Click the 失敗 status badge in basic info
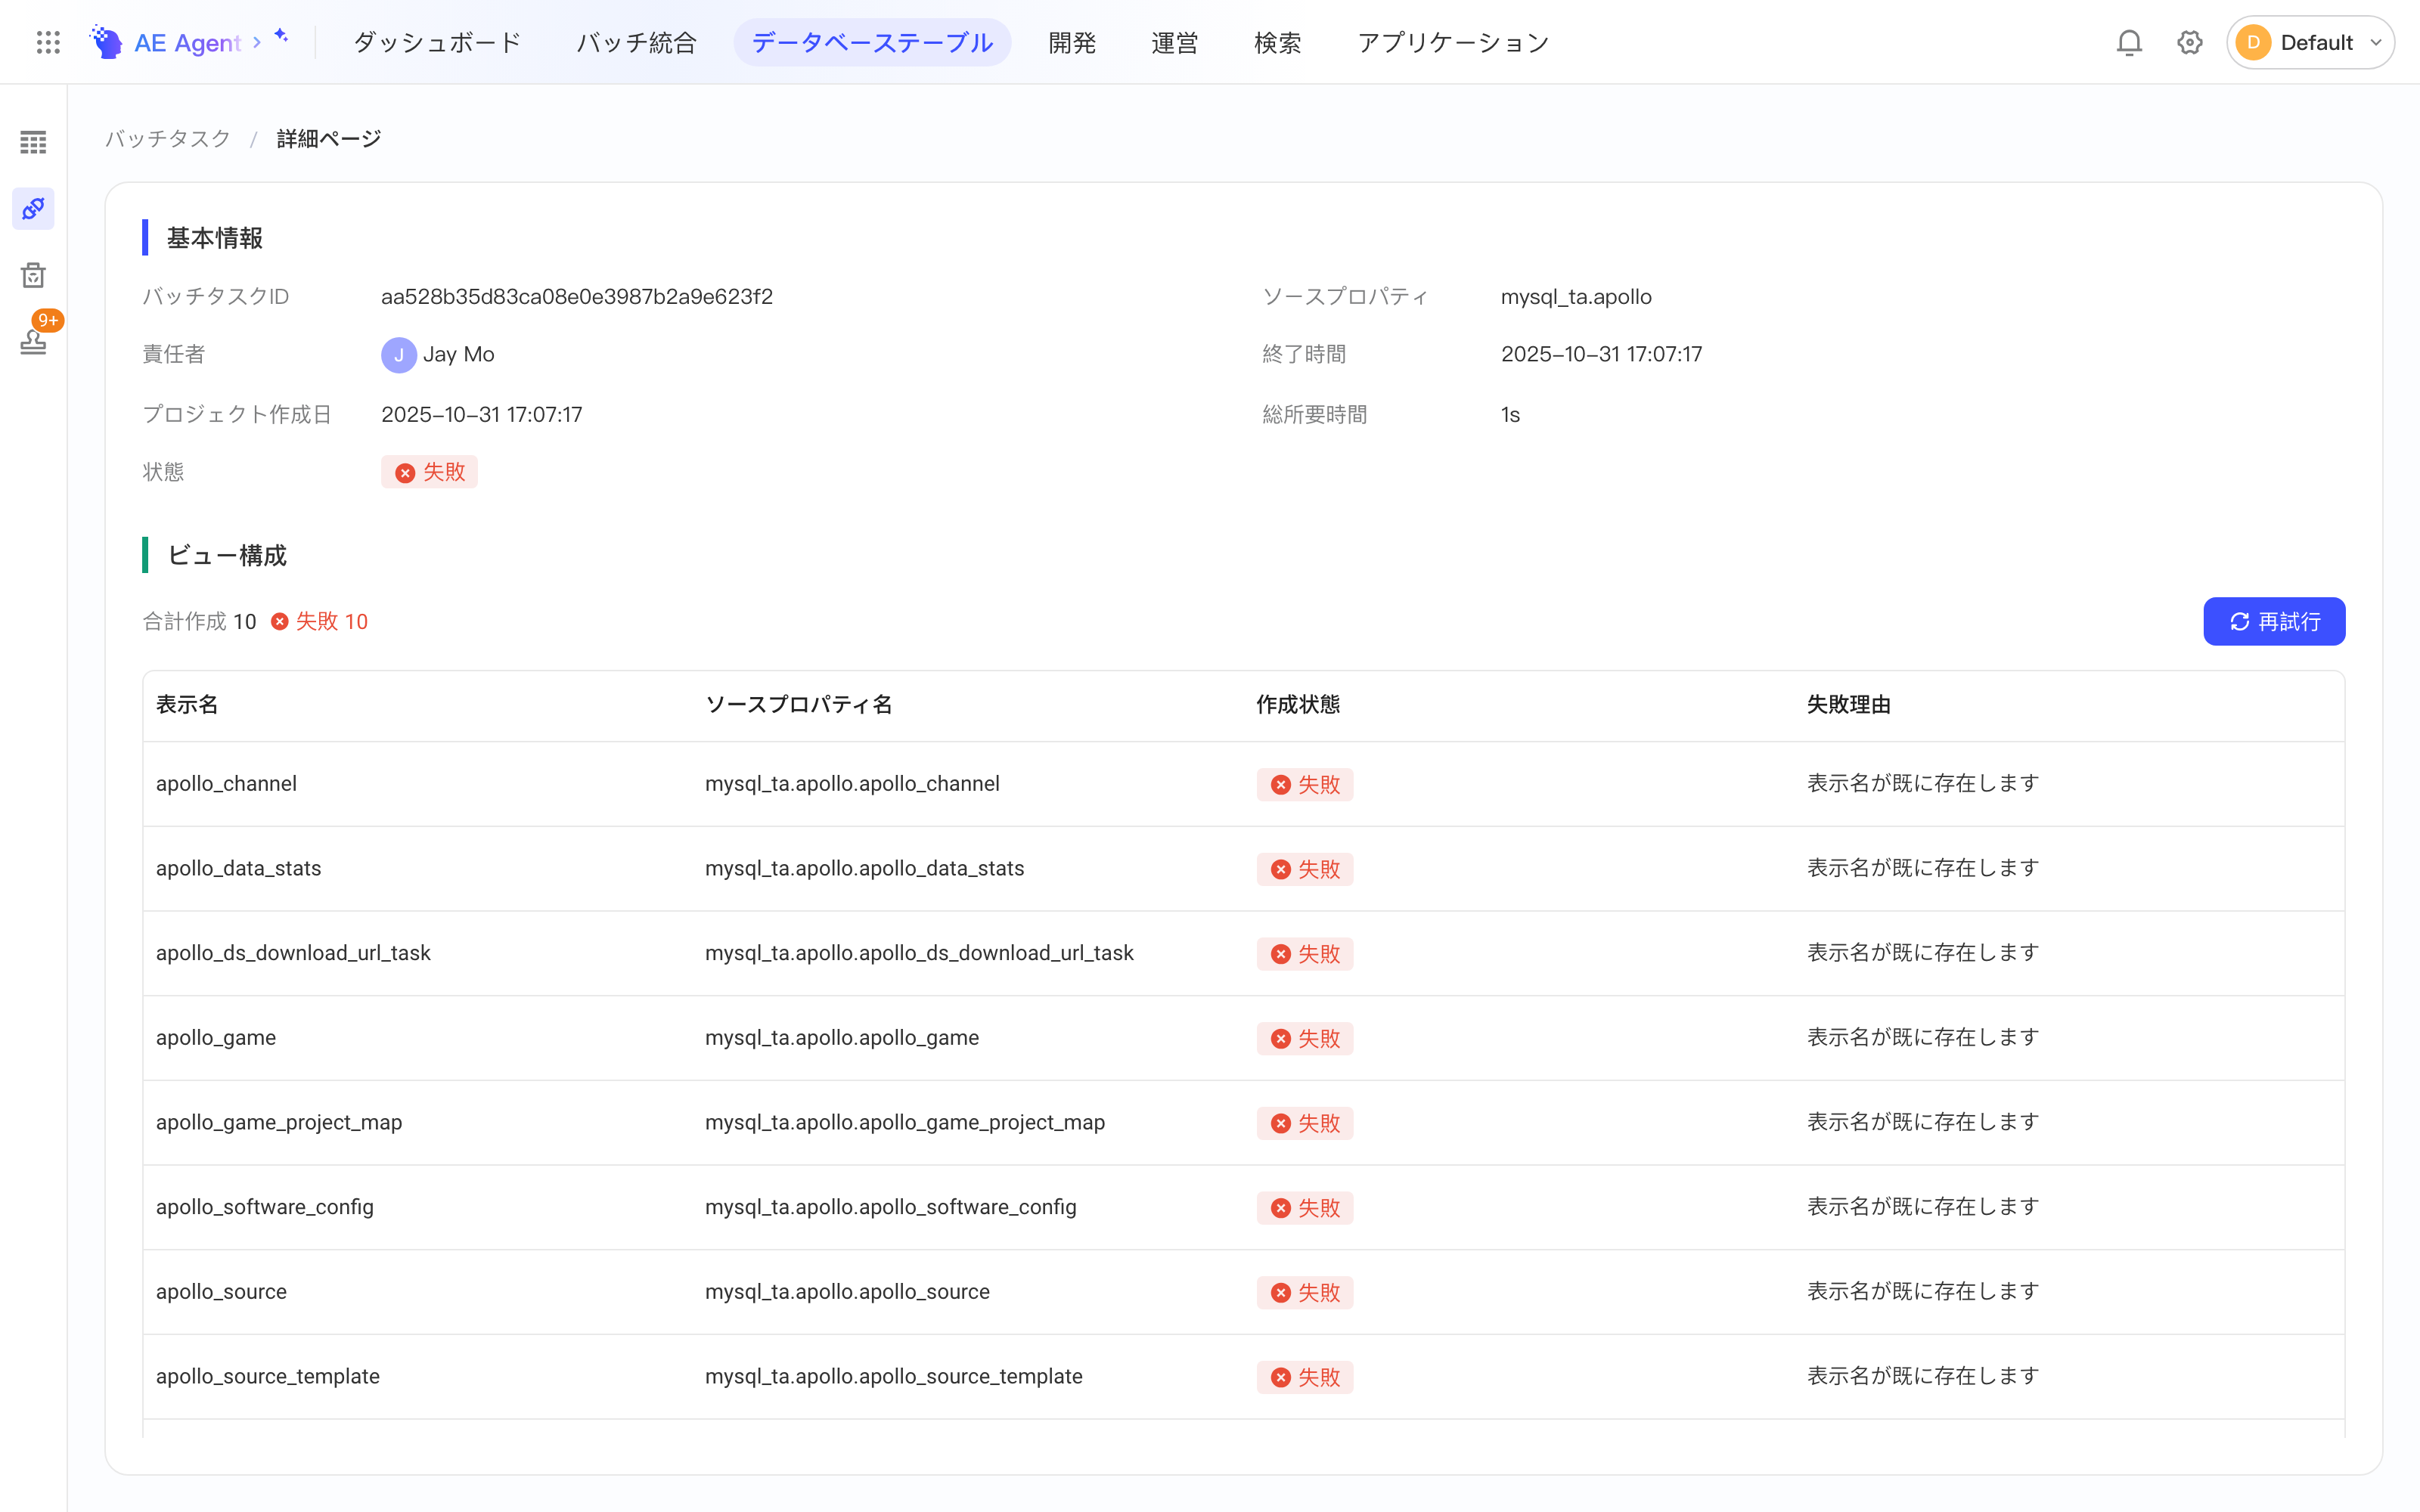 click(x=429, y=472)
